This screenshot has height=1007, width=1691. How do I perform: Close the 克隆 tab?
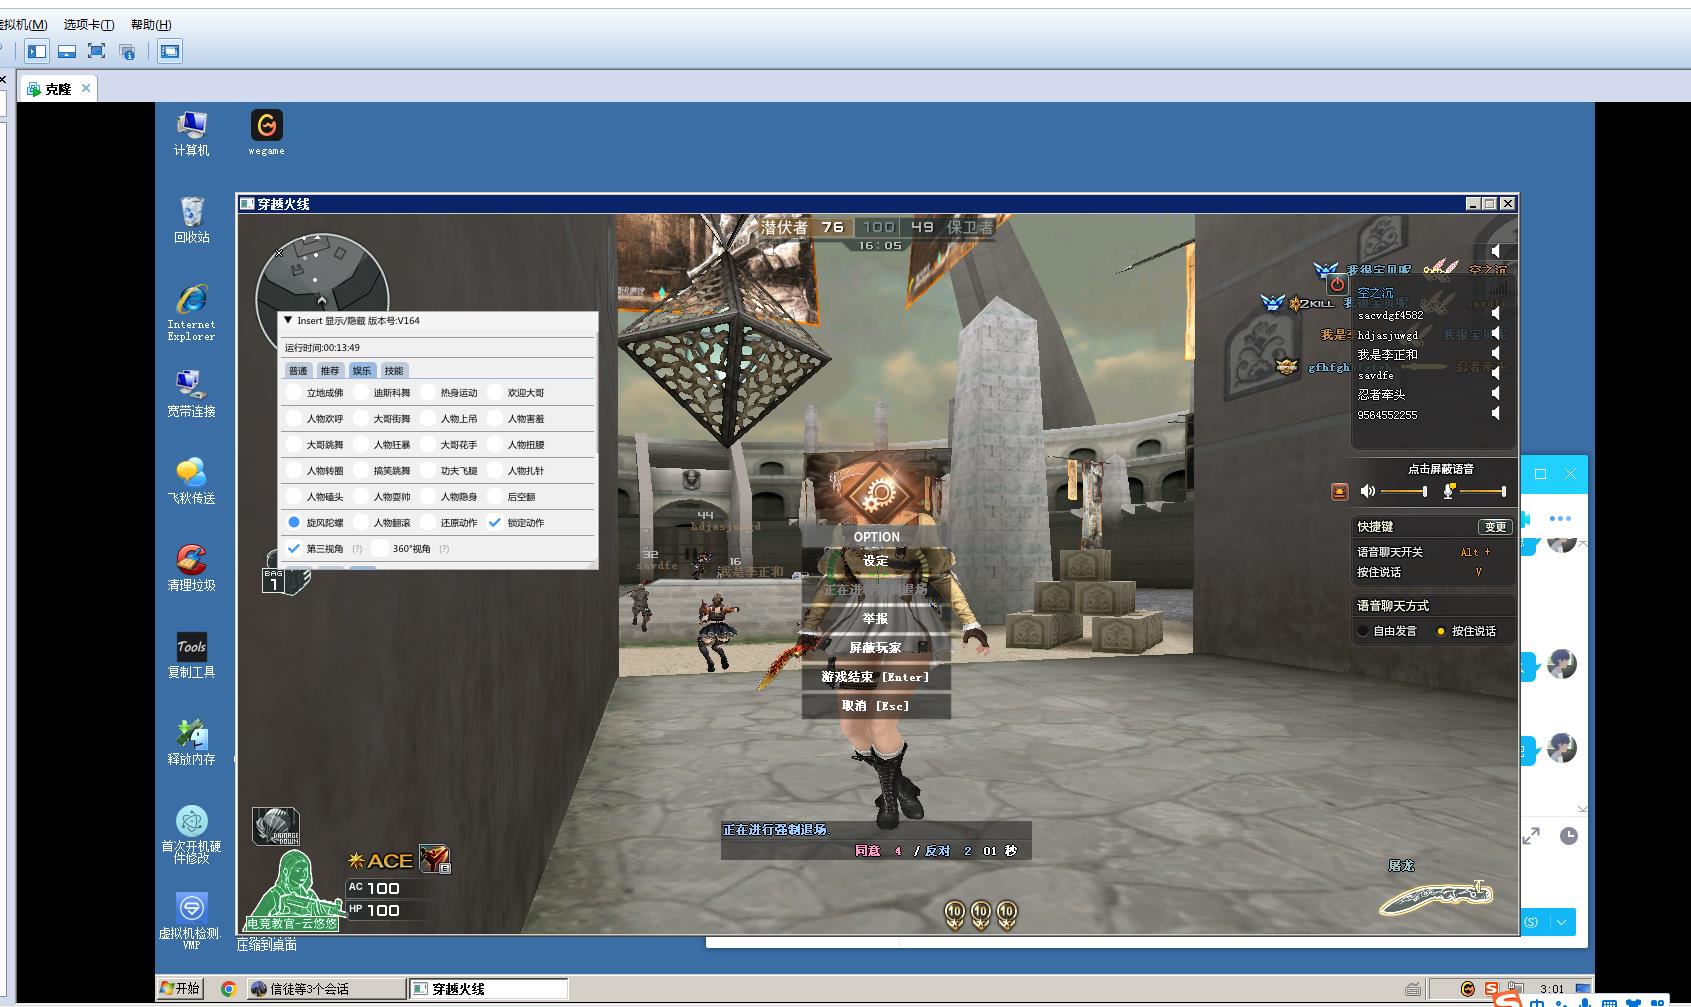(86, 88)
